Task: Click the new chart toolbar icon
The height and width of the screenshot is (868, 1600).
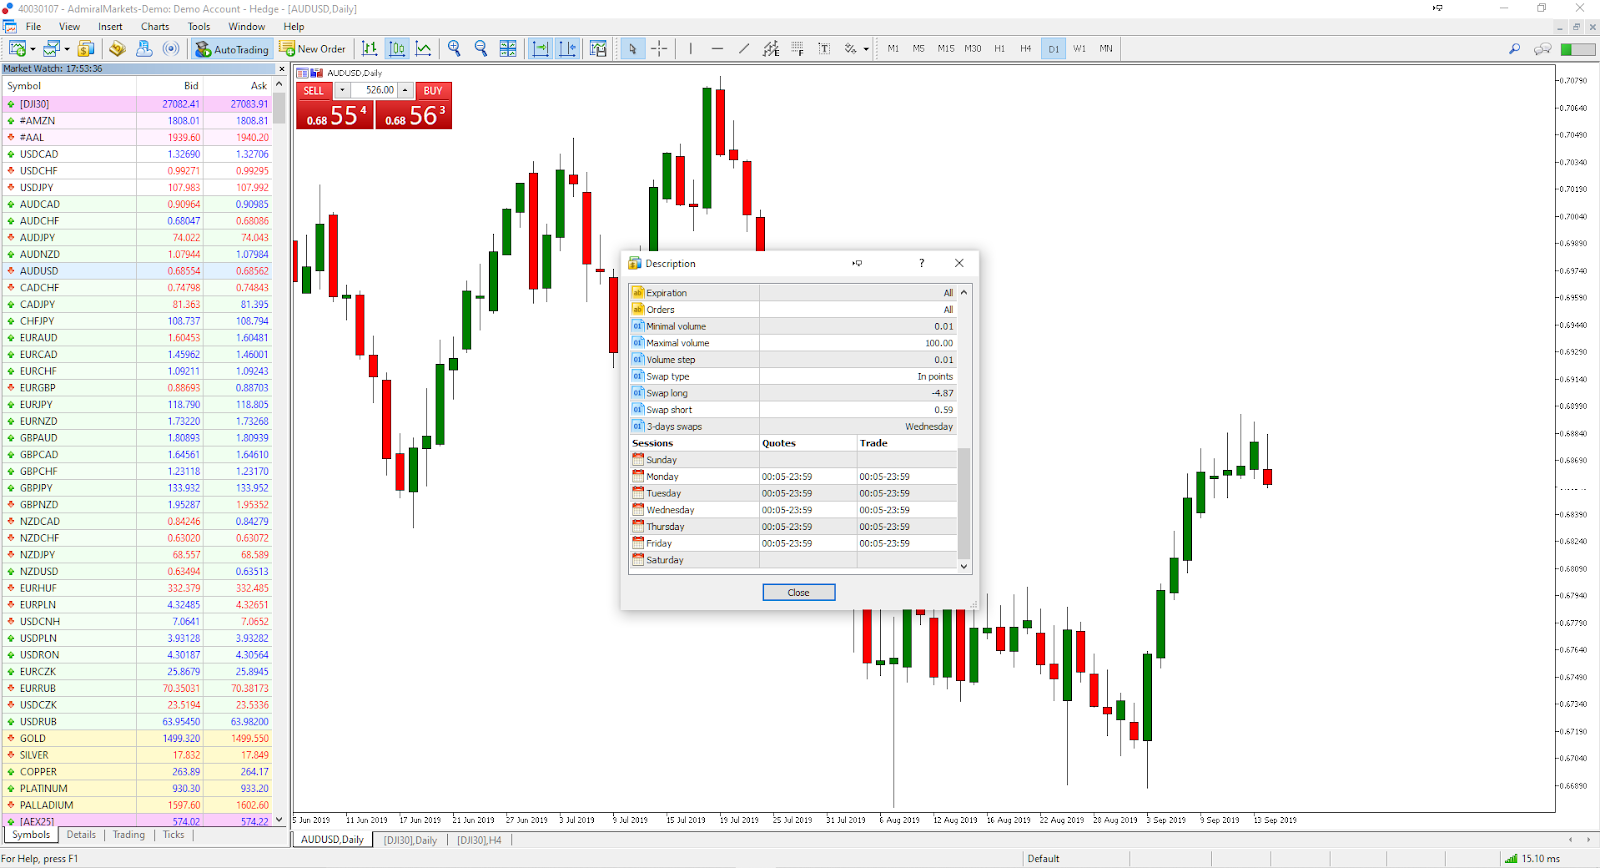Action: (17, 48)
